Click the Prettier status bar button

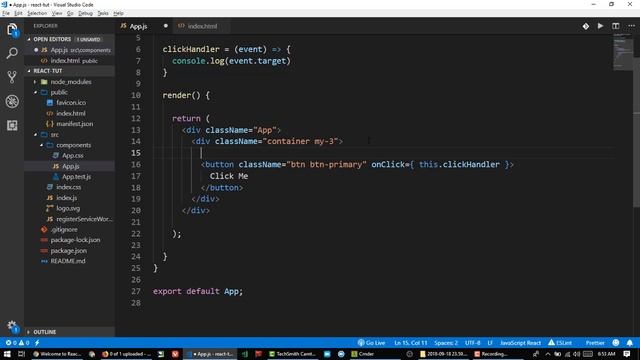(595, 343)
